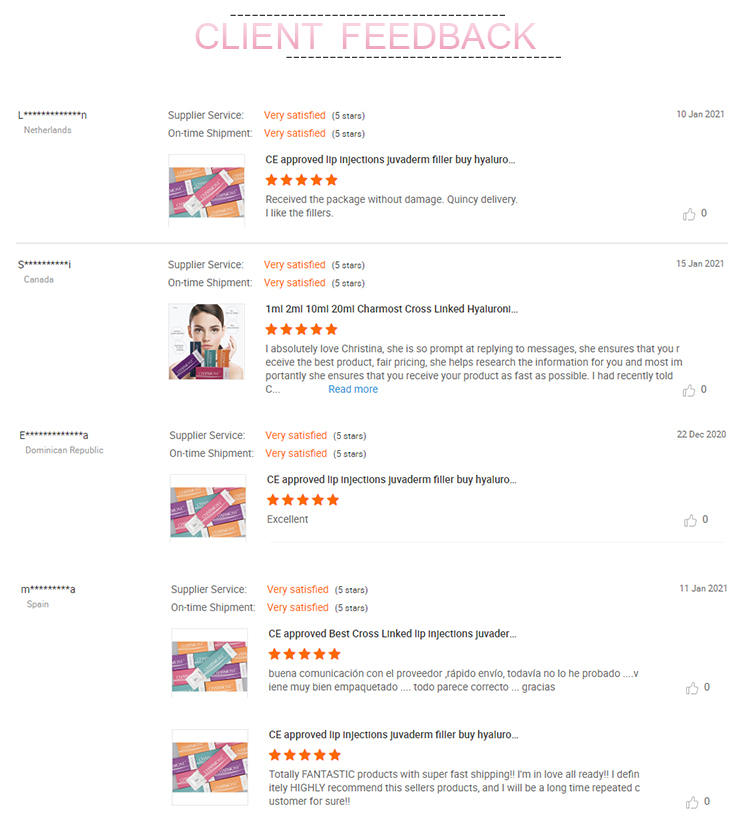Viewport: 750px width, 833px height.
Task: Open Netherlands review product thumbnail
Action: click(207, 190)
